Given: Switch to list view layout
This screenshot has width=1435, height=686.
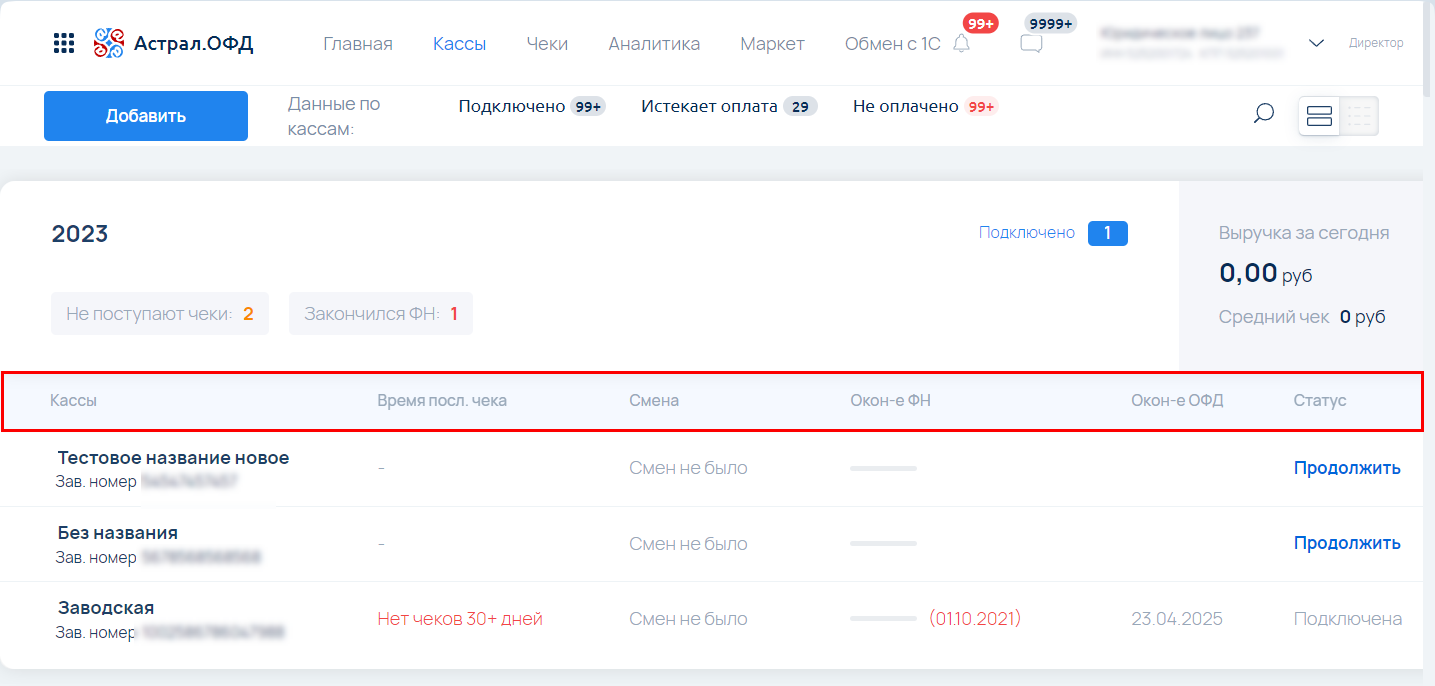Looking at the screenshot, I should (x=1319, y=116).
